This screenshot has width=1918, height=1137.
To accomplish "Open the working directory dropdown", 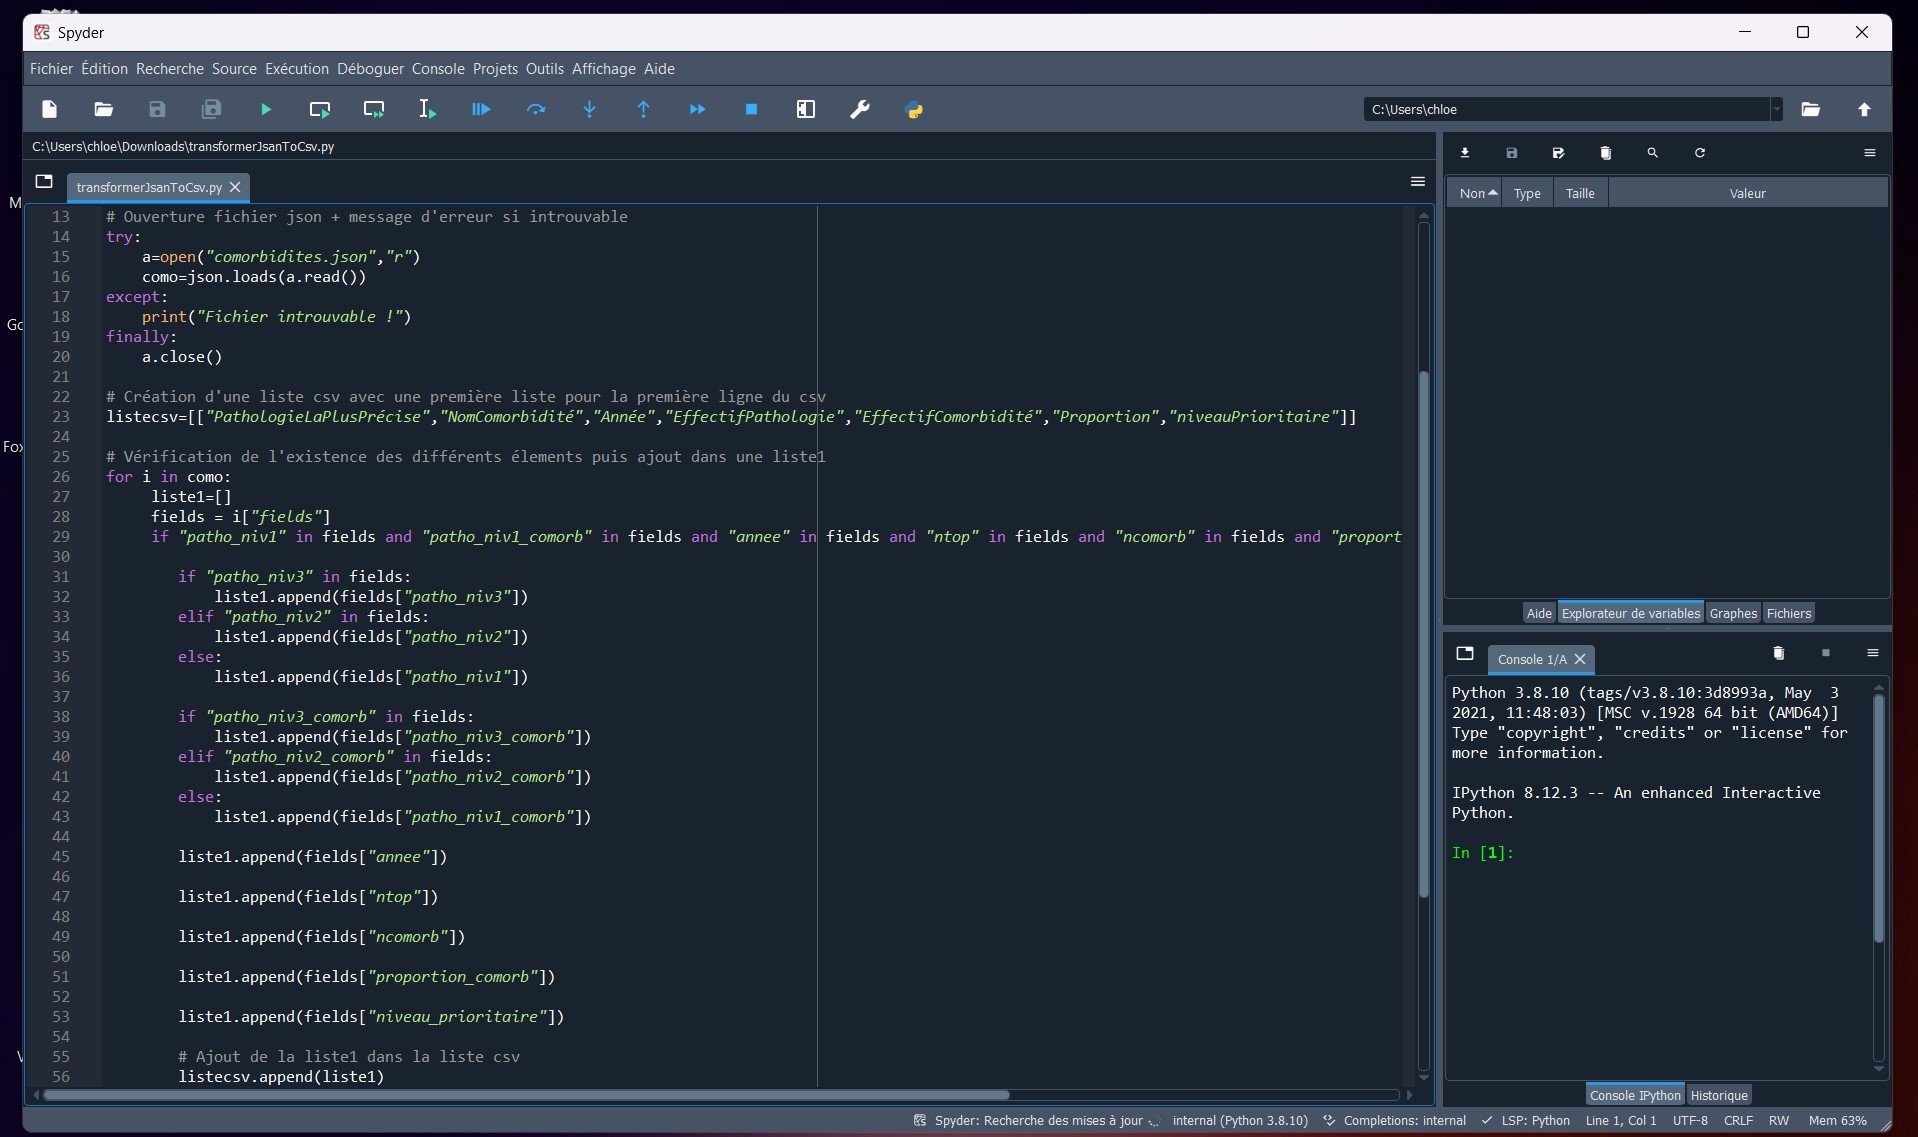I will pyautogui.click(x=1777, y=109).
